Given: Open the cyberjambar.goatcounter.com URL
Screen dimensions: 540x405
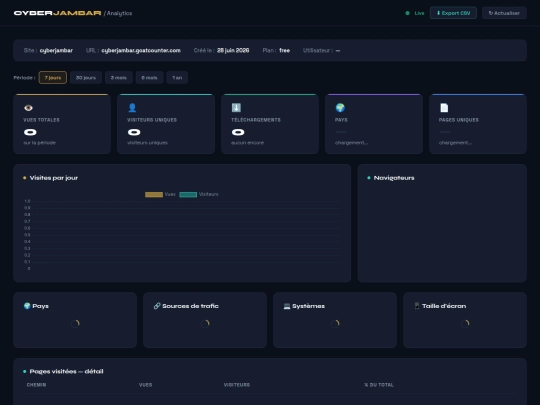Looking at the screenshot, I should click(141, 50).
